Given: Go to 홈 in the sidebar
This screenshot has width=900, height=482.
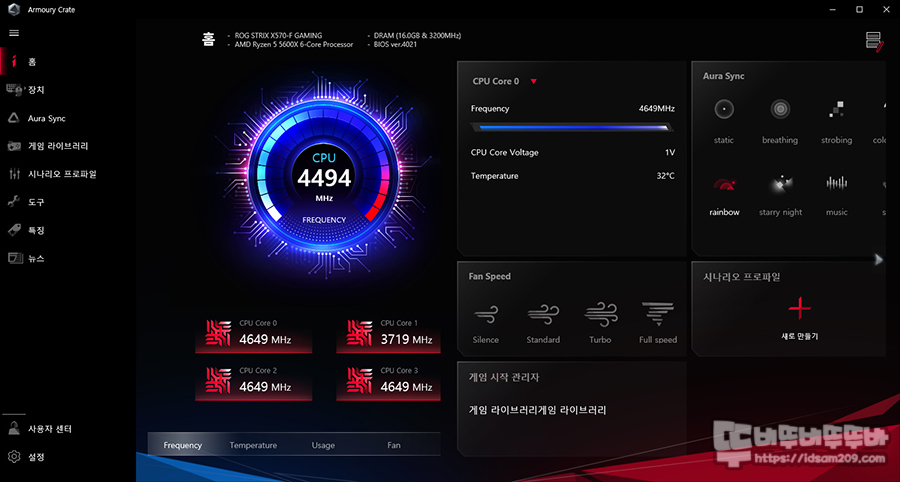Looking at the screenshot, I should pos(33,62).
